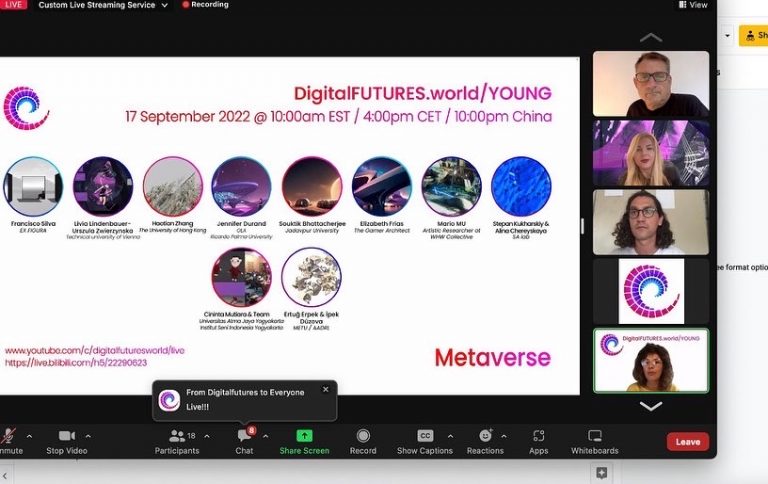Toggle Show Captions CC button
The width and height of the screenshot is (768, 484).
click(425, 441)
